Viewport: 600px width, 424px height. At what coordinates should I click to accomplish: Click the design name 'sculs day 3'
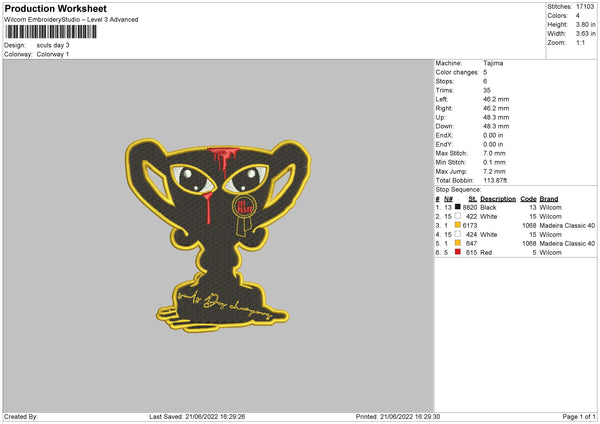tap(53, 45)
